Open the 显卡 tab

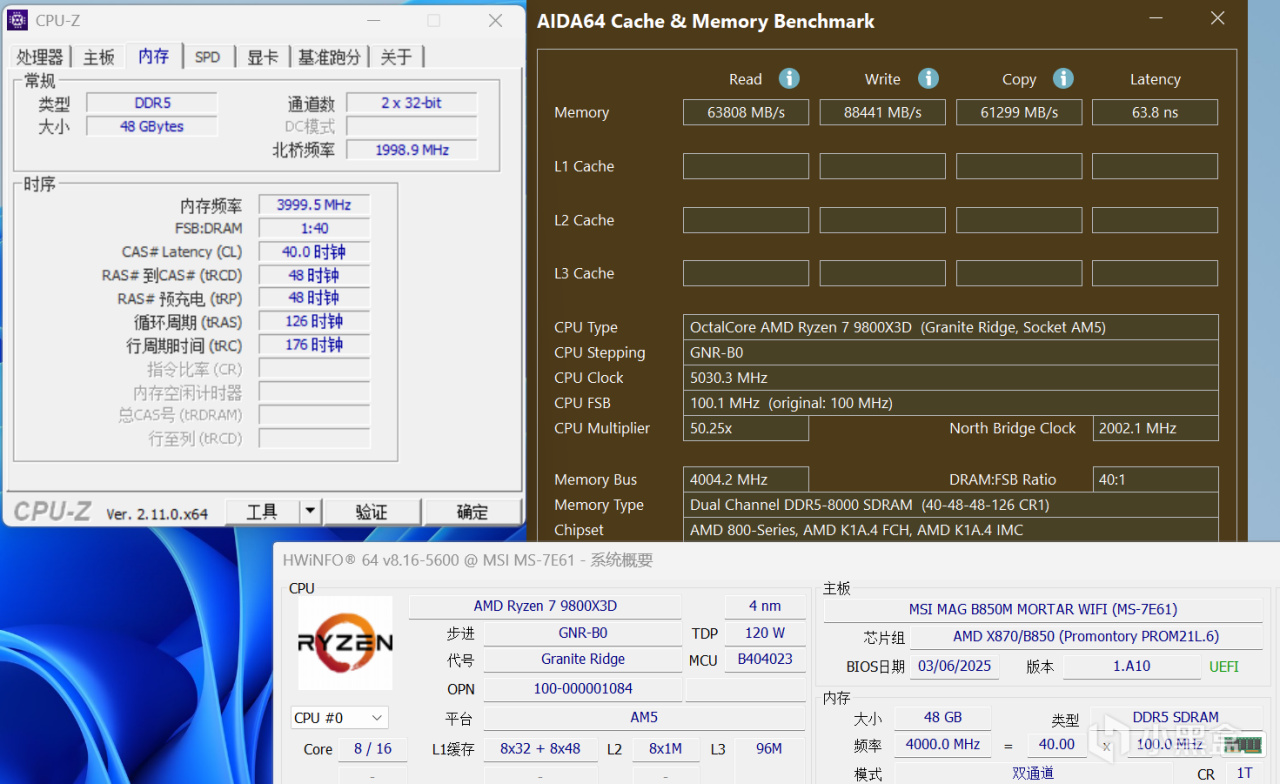point(263,57)
